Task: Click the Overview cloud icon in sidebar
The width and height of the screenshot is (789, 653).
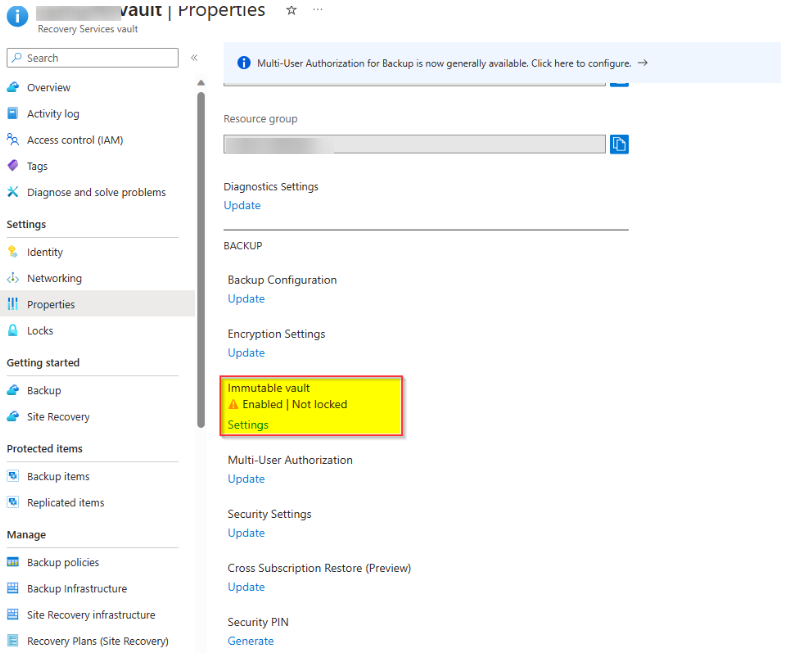Action: coord(13,87)
